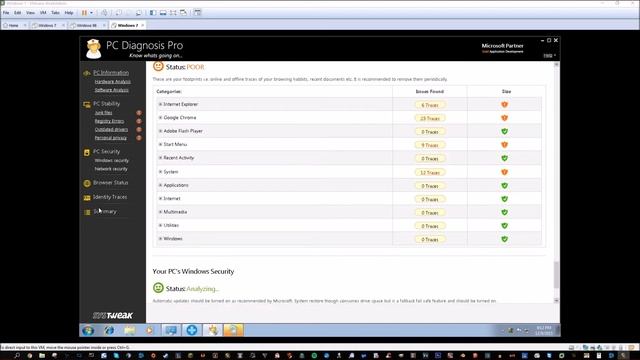Click green shield in Multimedia row
The width and height of the screenshot is (640, 360).
tap(504, 212)
